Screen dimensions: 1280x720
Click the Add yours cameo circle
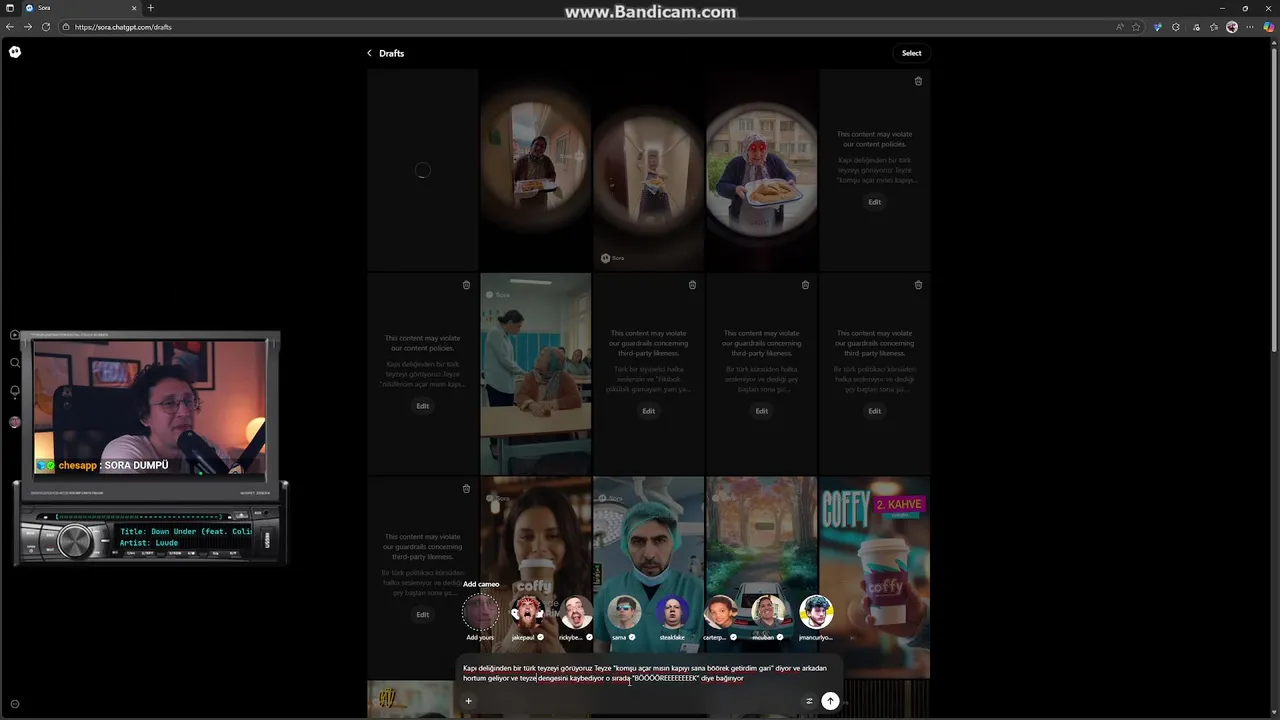[x=480, y=612]
